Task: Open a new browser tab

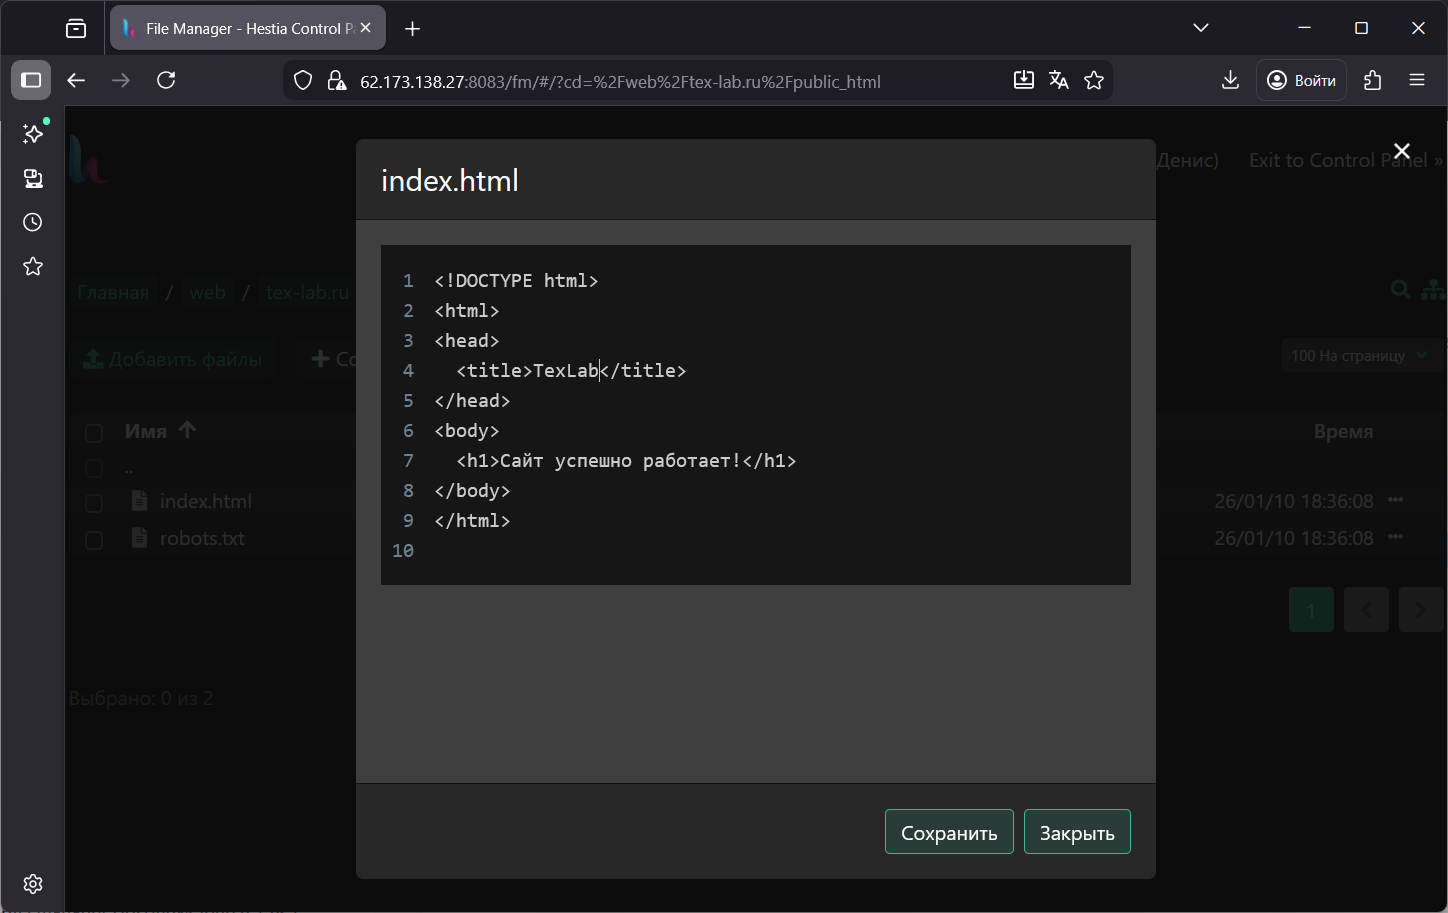Action: [412, 29]
